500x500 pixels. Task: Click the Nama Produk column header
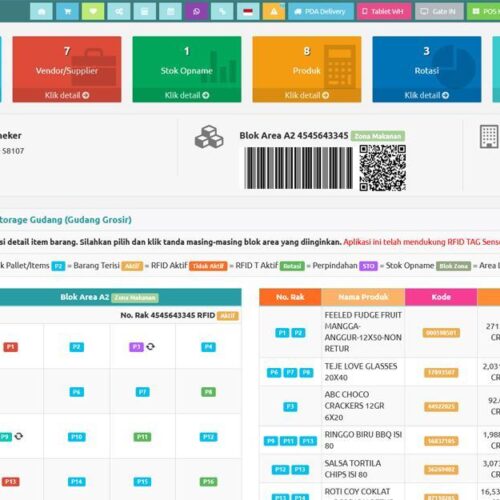[x=363, y=297]
